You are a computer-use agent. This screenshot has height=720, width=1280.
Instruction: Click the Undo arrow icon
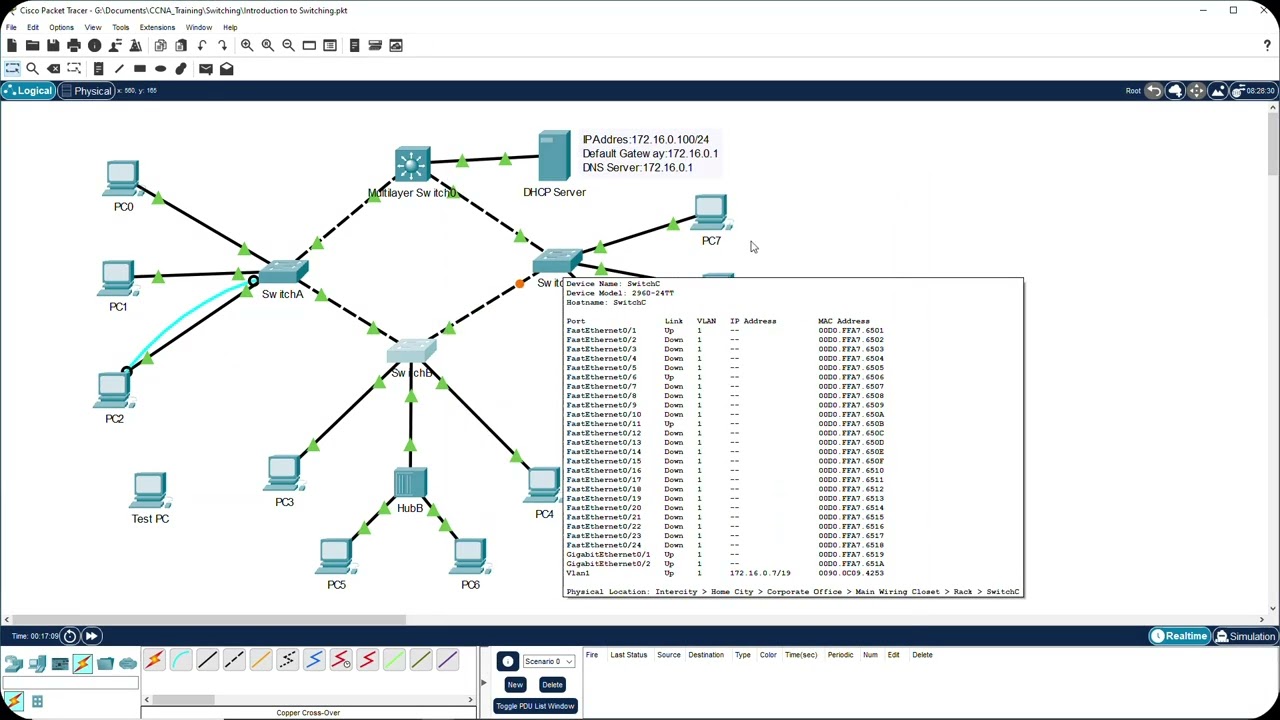(202, 45)
